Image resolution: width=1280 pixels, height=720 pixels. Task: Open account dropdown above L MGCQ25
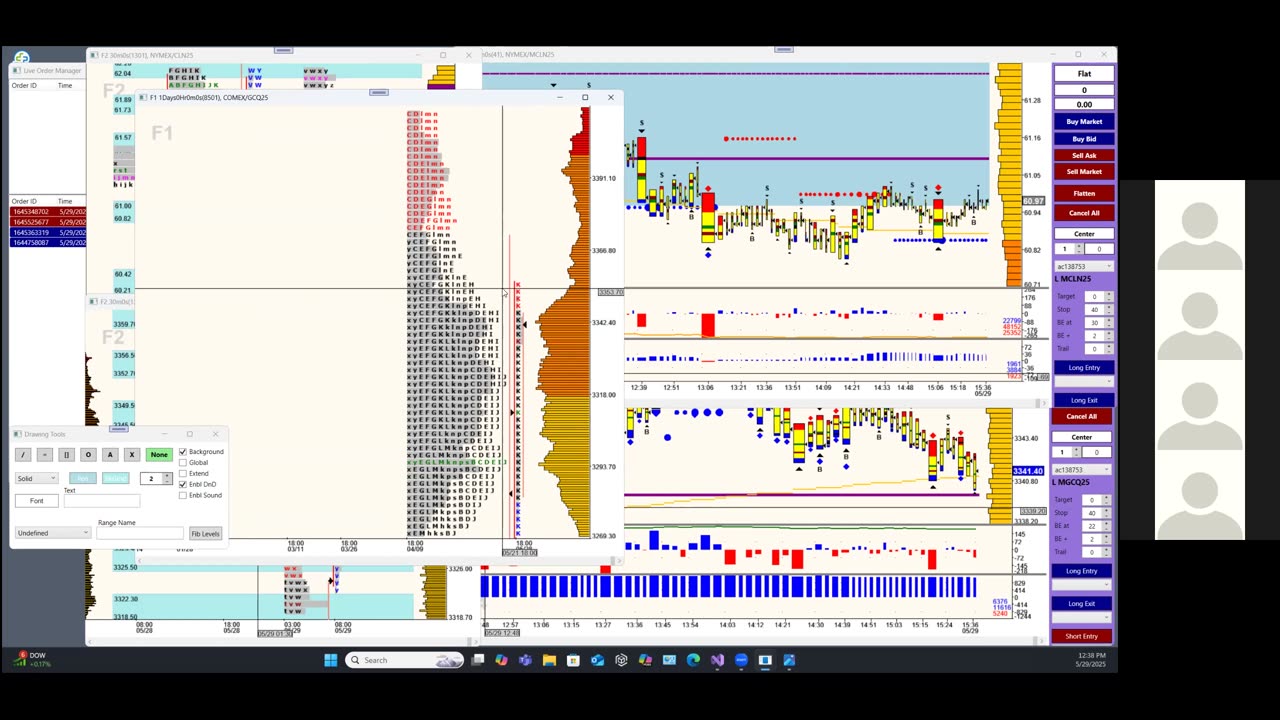[1081, 470]
